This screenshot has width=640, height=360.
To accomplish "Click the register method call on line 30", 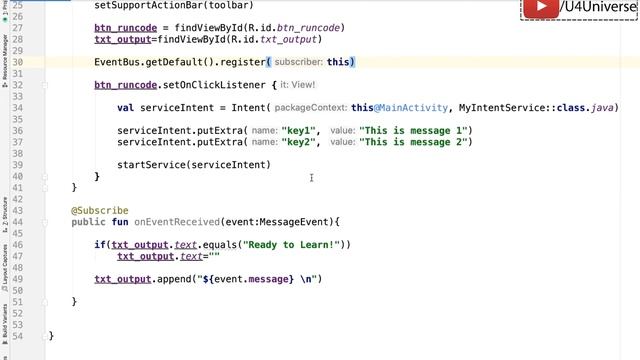I will tap(243, 62).
